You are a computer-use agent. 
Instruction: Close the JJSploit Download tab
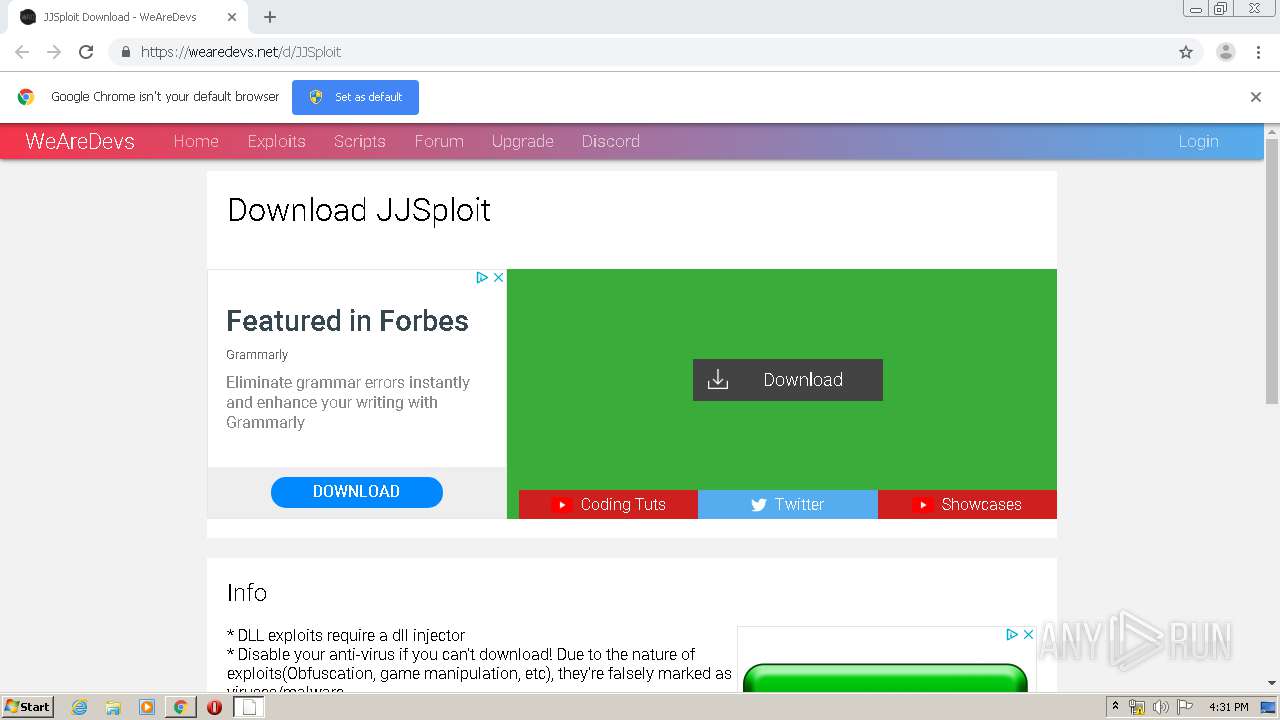[x=232, y=17]
